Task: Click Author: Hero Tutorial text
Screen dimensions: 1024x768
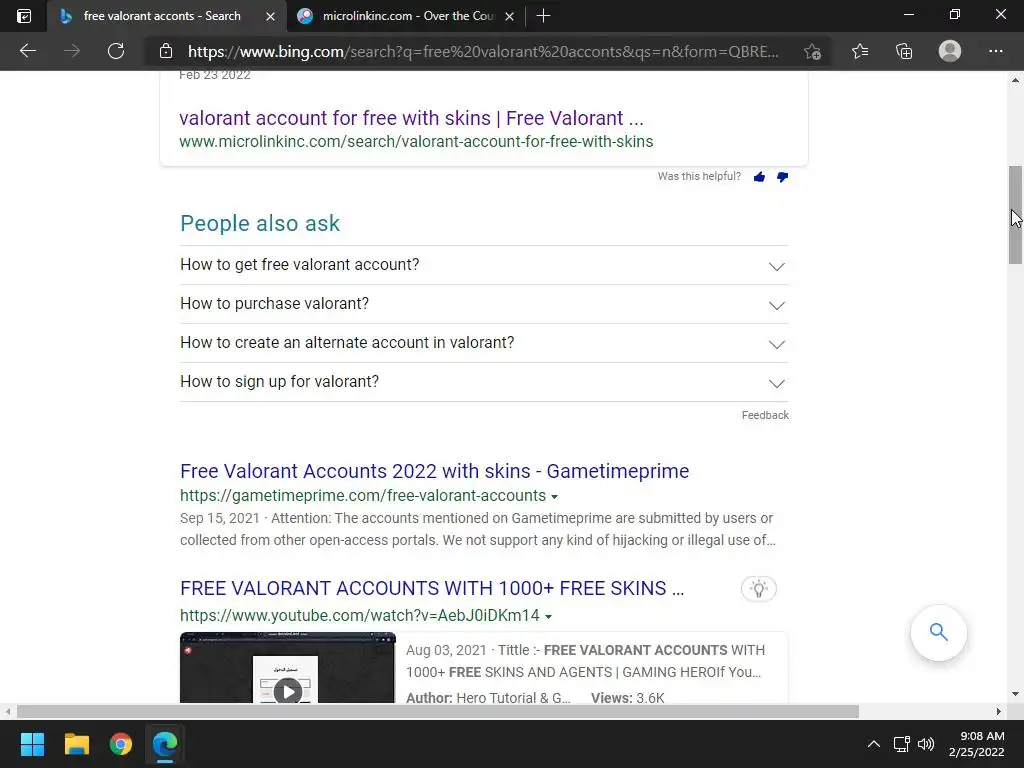Action: coord(488,697)
